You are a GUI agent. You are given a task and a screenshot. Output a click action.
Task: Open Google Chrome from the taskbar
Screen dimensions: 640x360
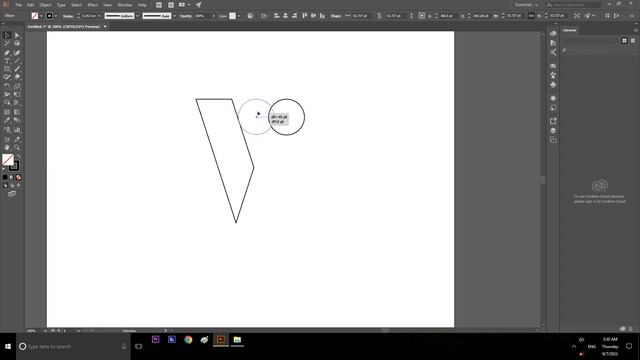[x=188, y=340]
